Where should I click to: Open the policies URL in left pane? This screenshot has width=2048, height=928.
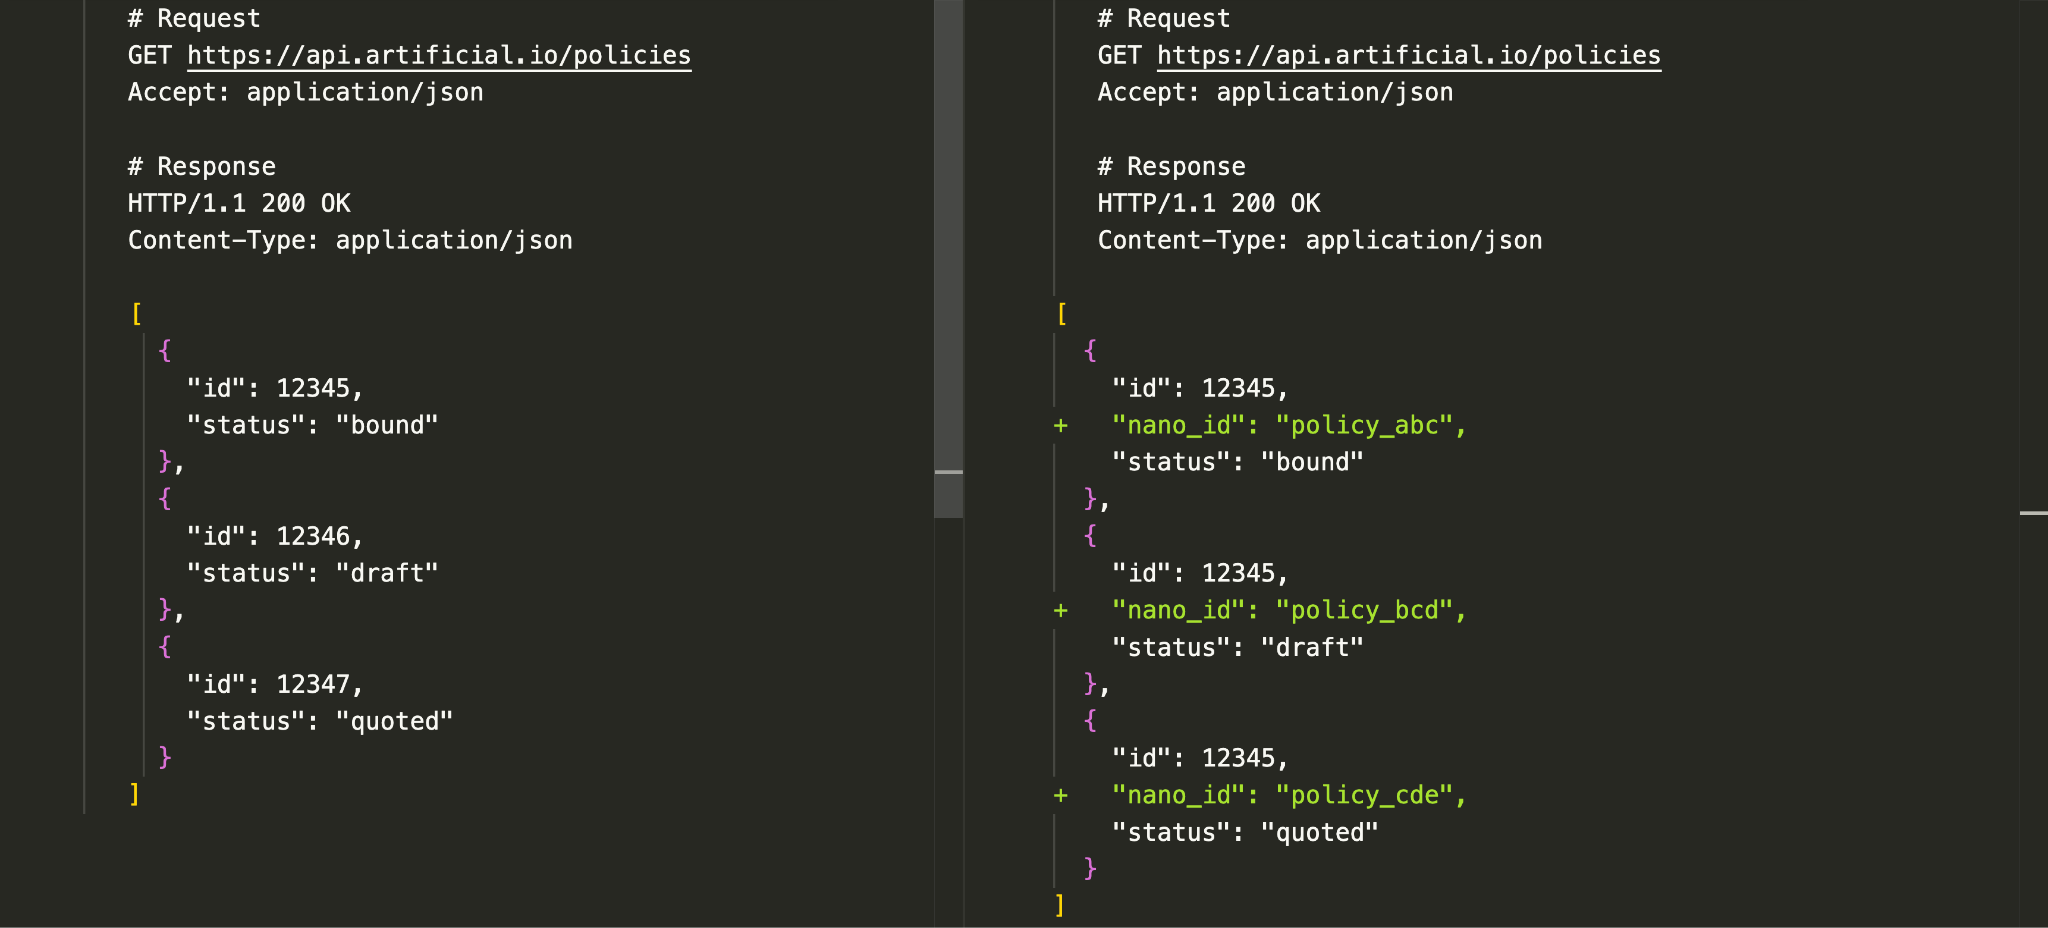pos(439,56)
